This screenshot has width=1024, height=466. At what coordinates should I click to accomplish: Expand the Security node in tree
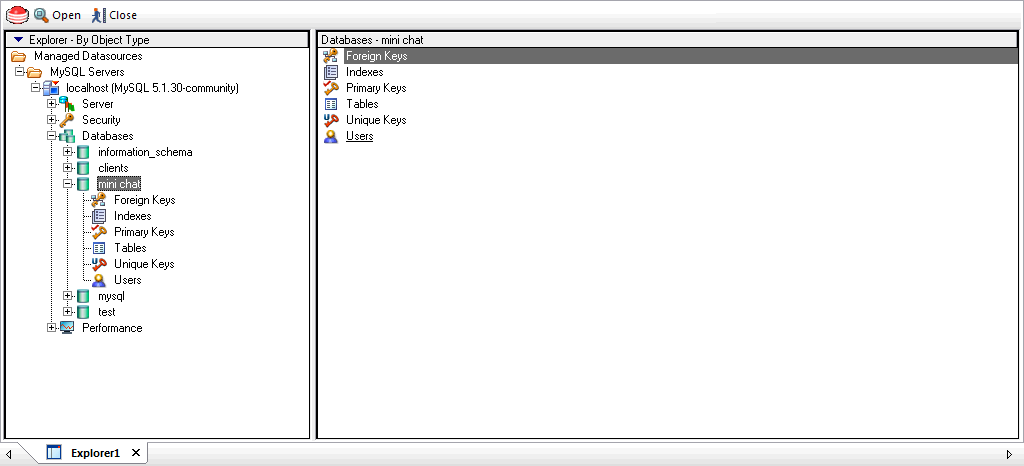[x=52, y=120]
